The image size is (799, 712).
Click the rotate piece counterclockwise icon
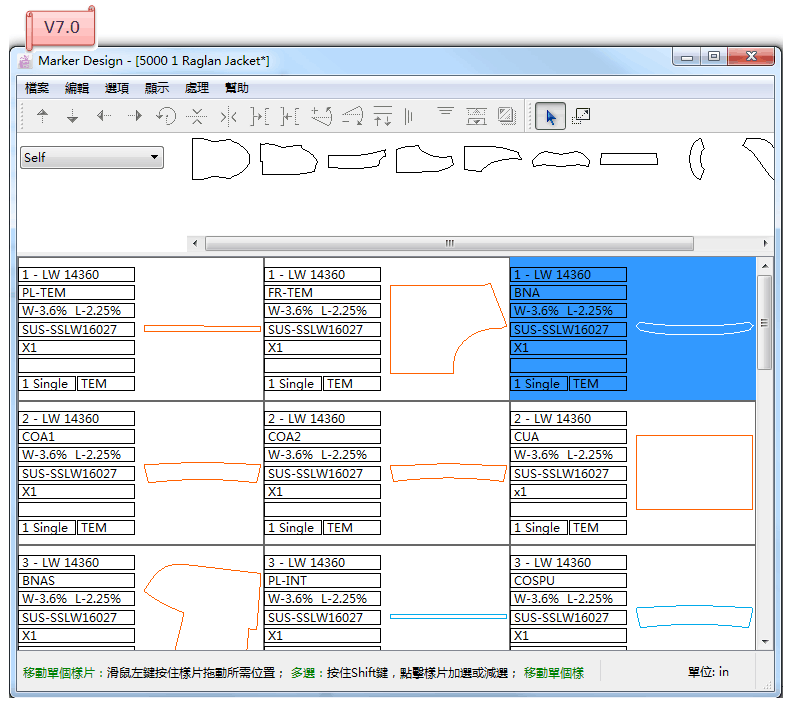coord(166,117)
